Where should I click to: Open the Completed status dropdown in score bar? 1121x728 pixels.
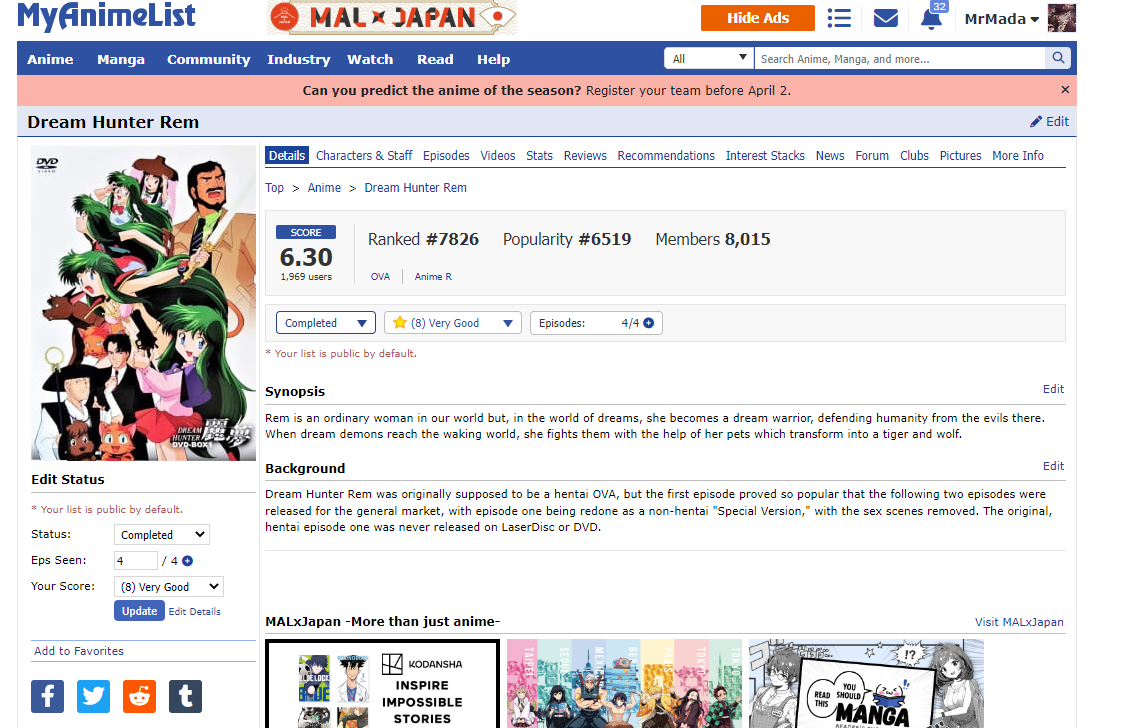click(x=325, y=323)
